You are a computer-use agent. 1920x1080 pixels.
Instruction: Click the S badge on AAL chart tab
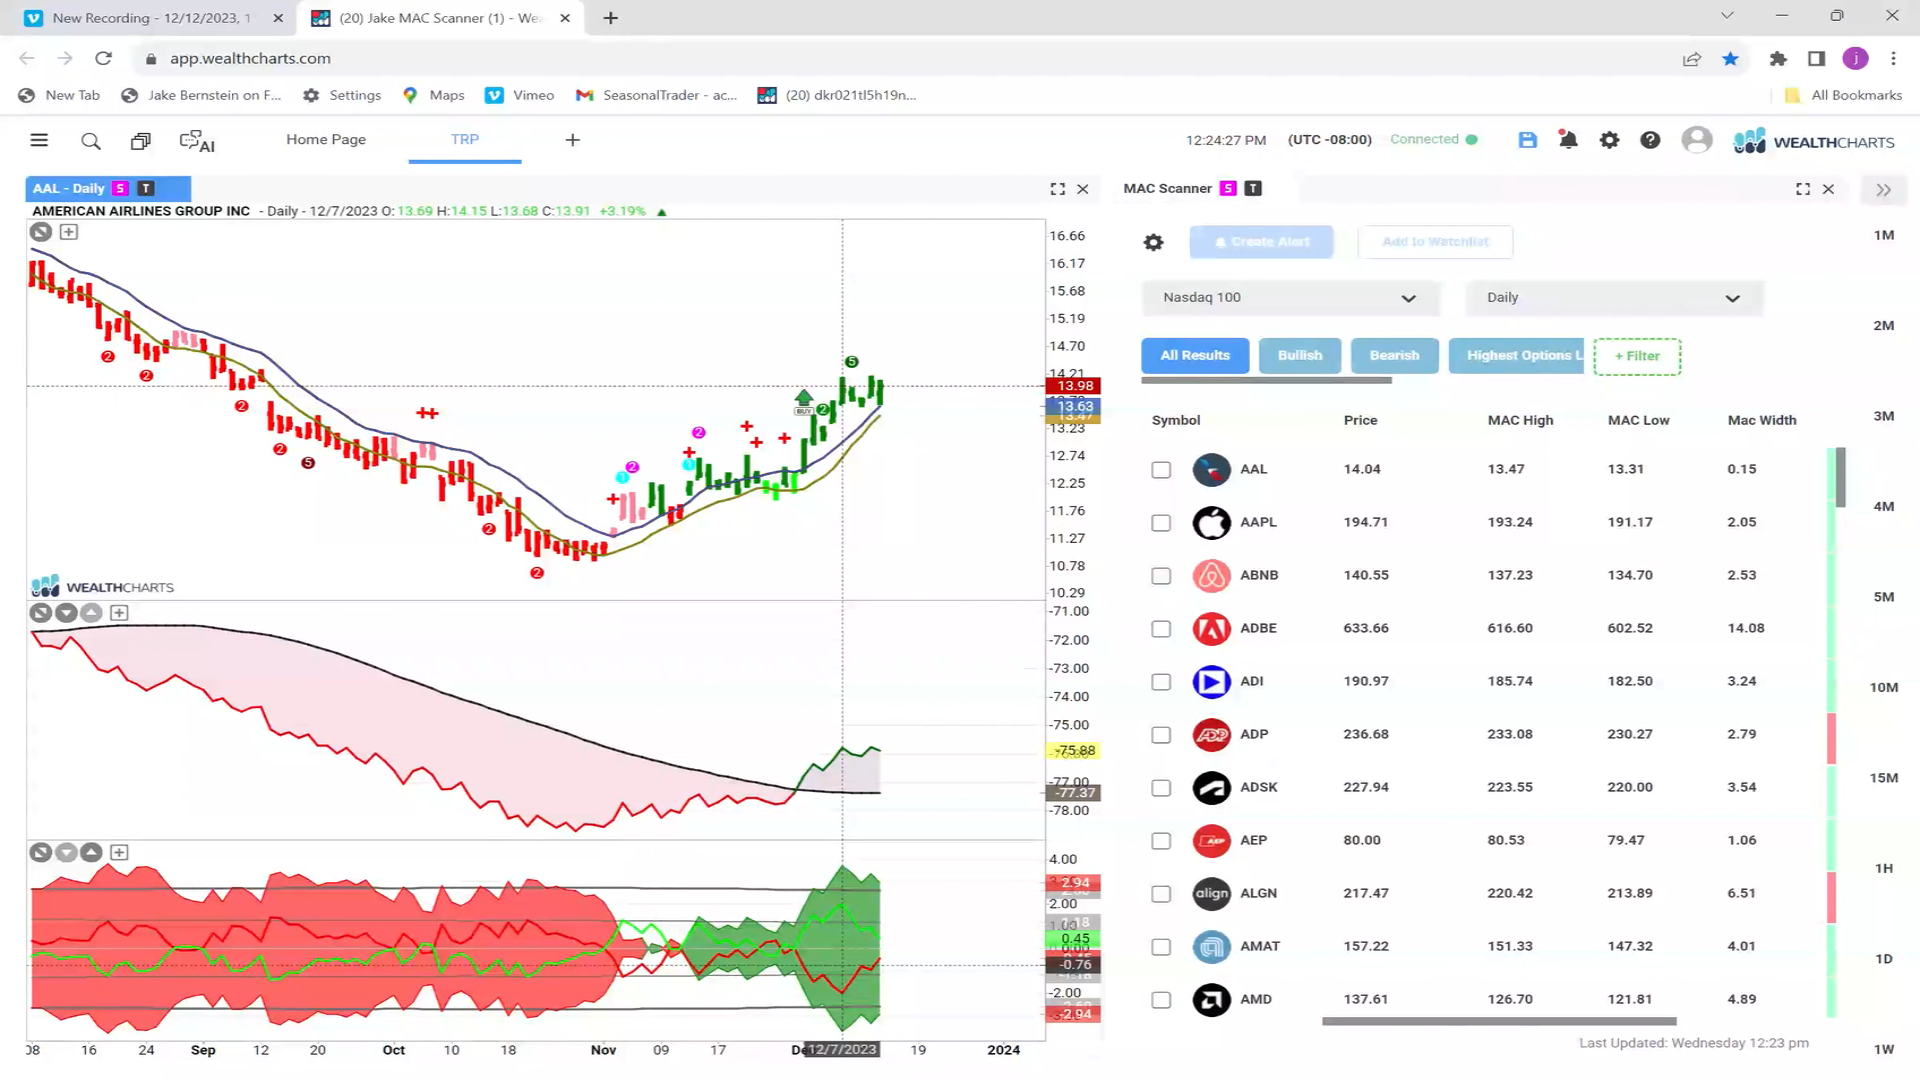point(120,188)
